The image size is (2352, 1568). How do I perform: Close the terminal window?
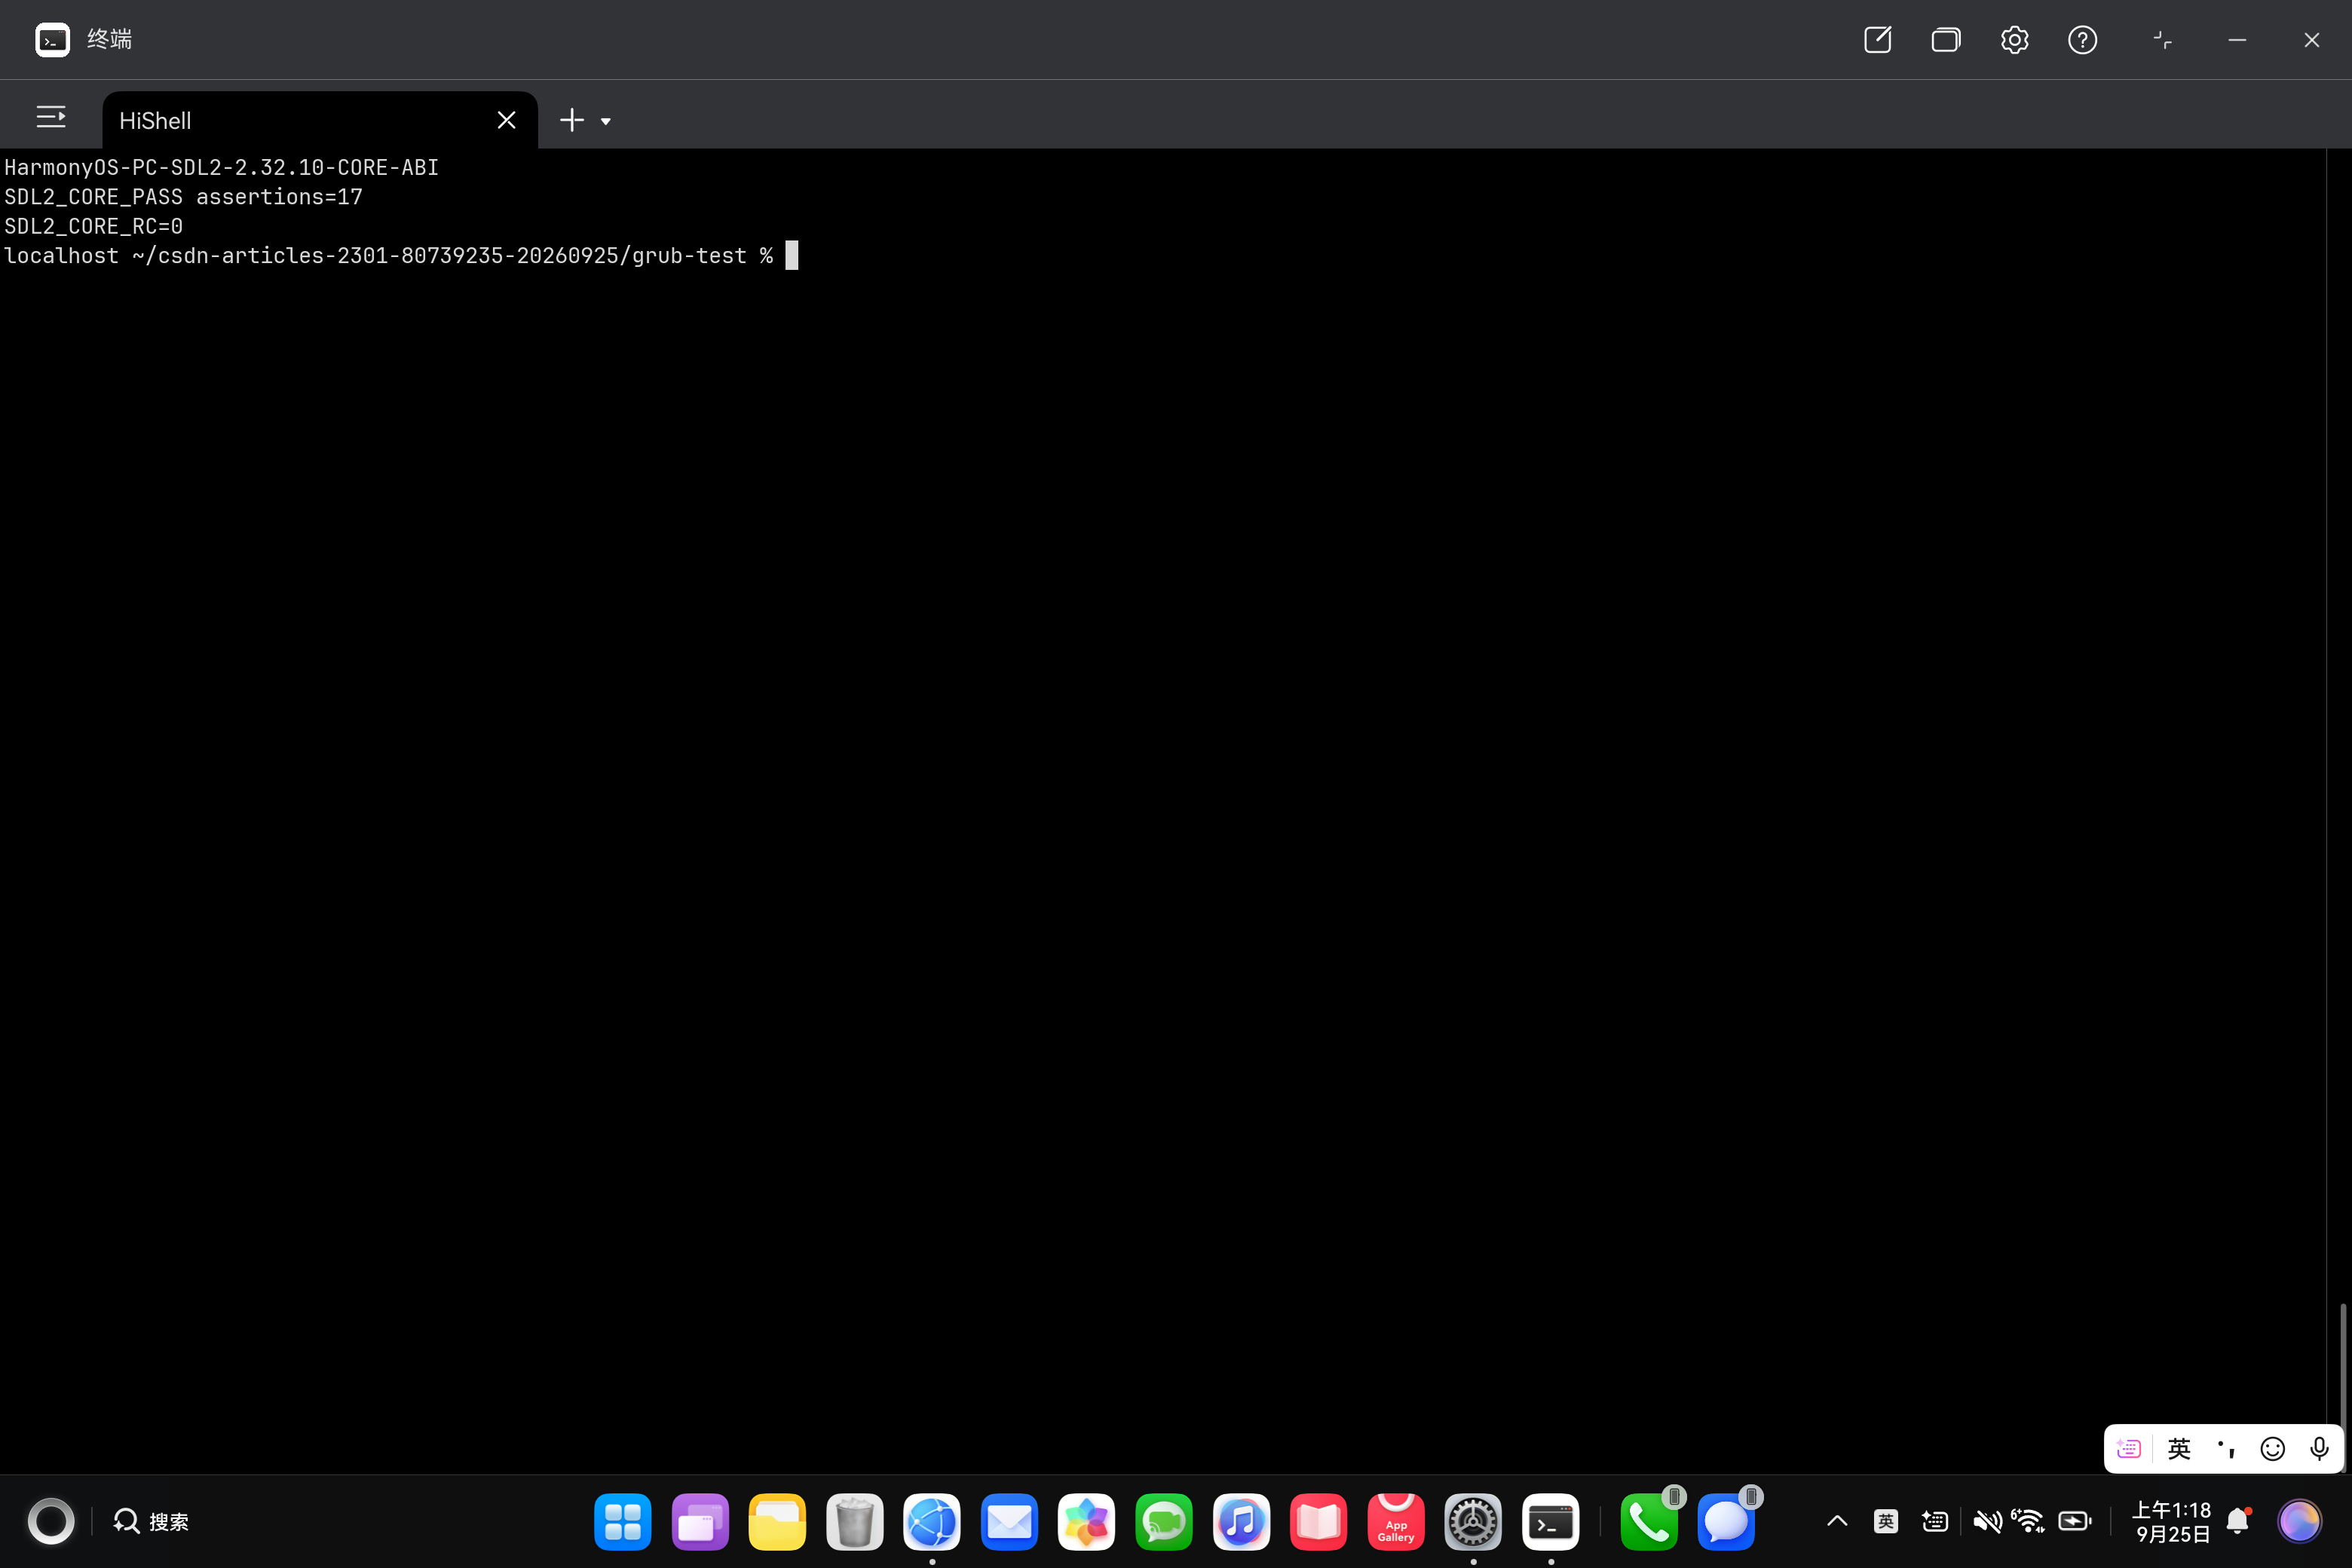(x=2311, y=40)
